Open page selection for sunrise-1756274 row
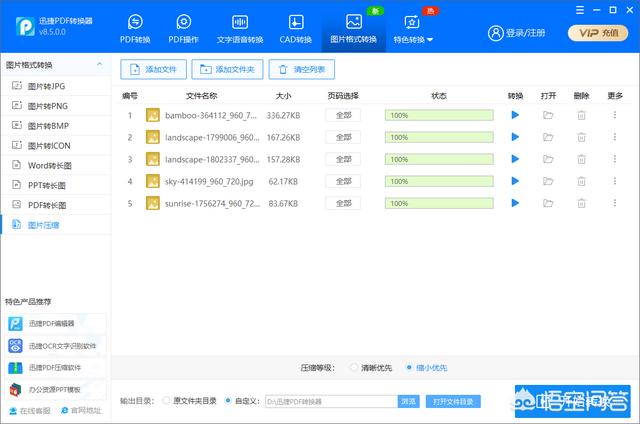This screenshot has width=640, height=424. 343,203
